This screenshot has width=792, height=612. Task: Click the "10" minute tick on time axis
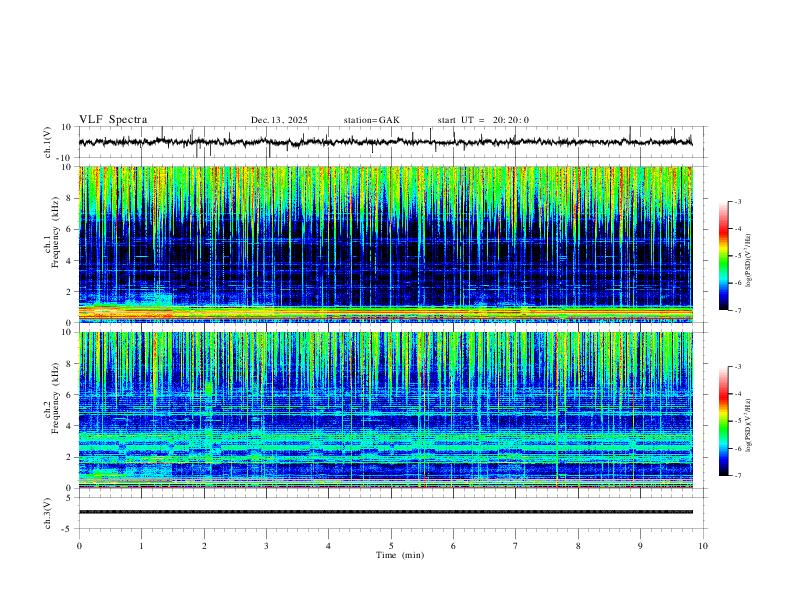pyautogui.click(x=703, y=546)
